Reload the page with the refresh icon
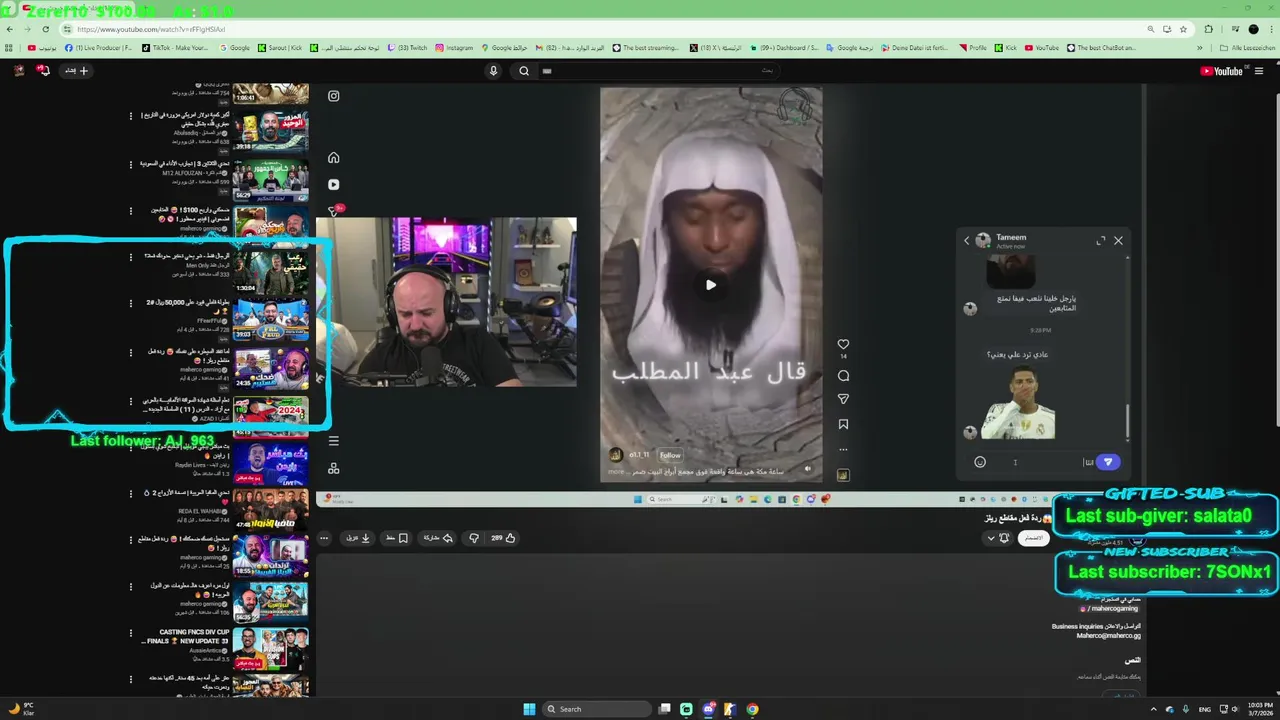The width and height of the screenshot is (1280, 720). tap(46, 29)
